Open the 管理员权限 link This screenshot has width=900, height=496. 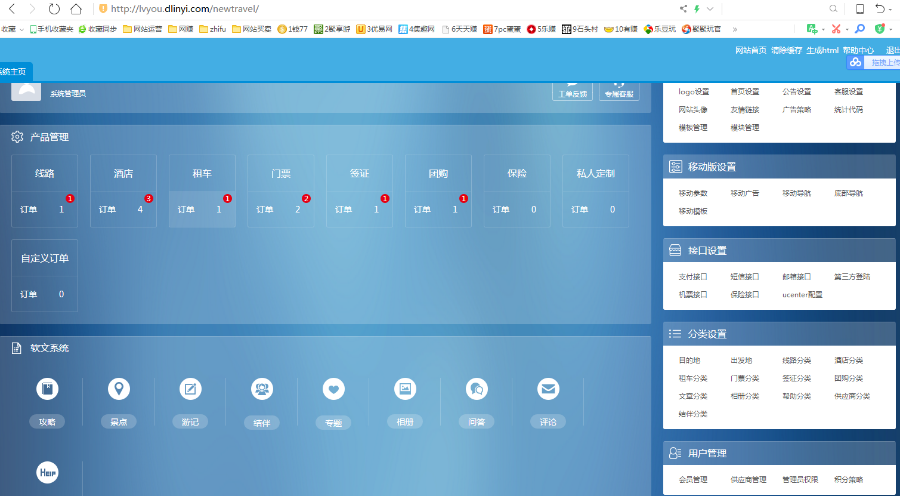(800, 479)
